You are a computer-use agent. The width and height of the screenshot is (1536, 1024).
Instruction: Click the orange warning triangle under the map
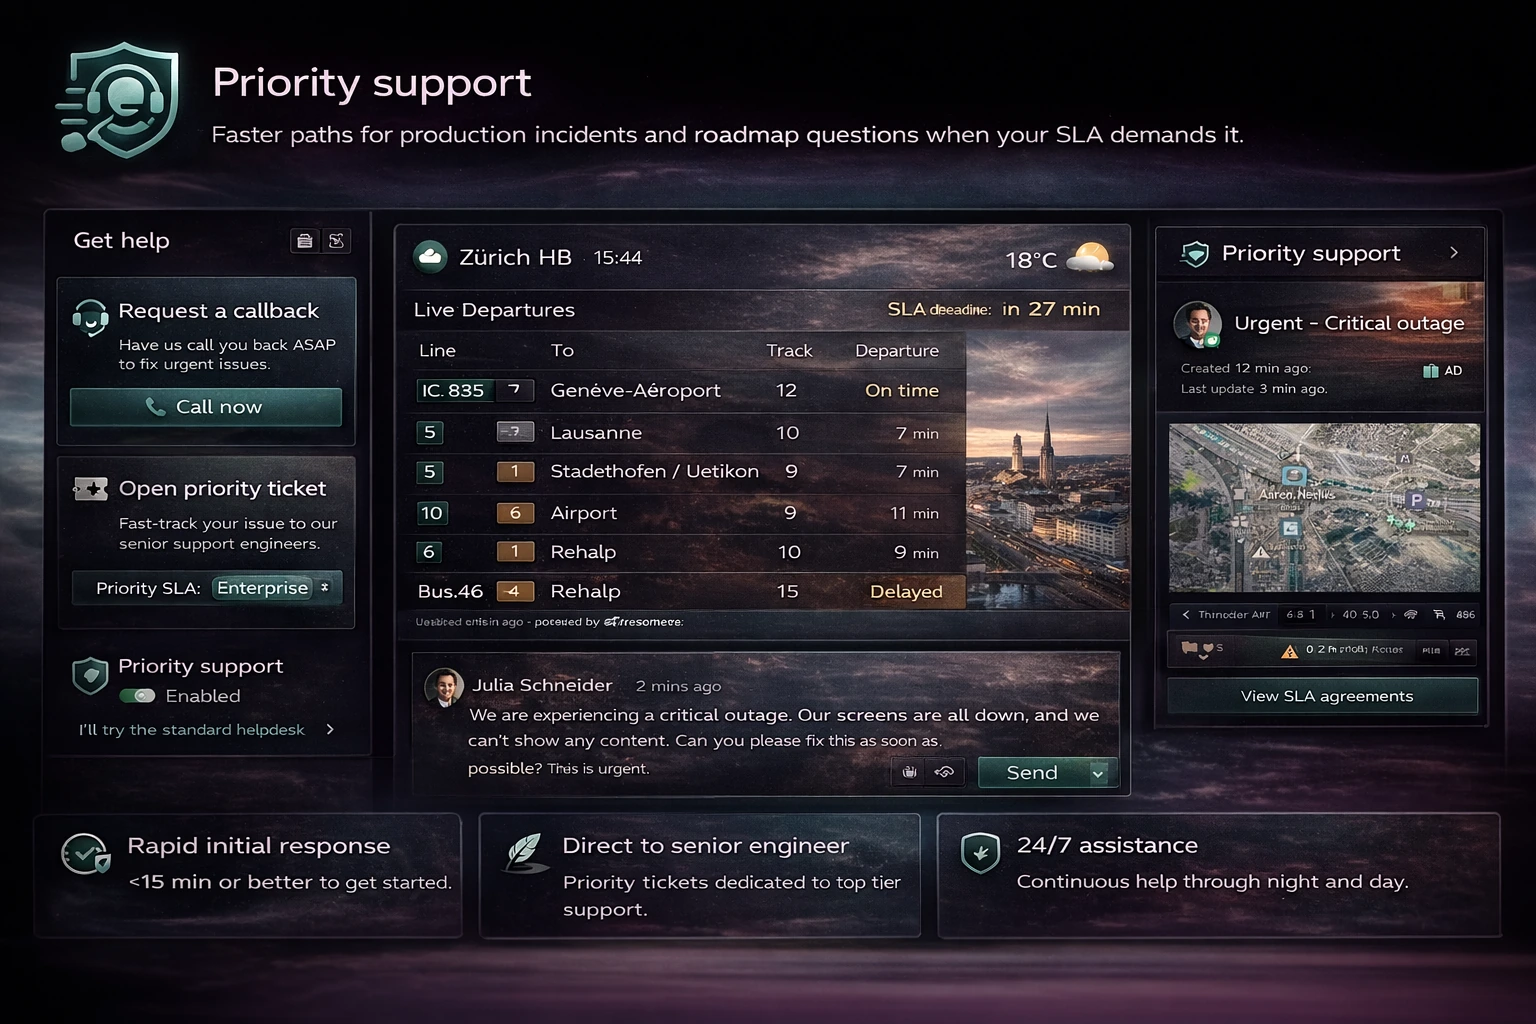coord(1289,651)
